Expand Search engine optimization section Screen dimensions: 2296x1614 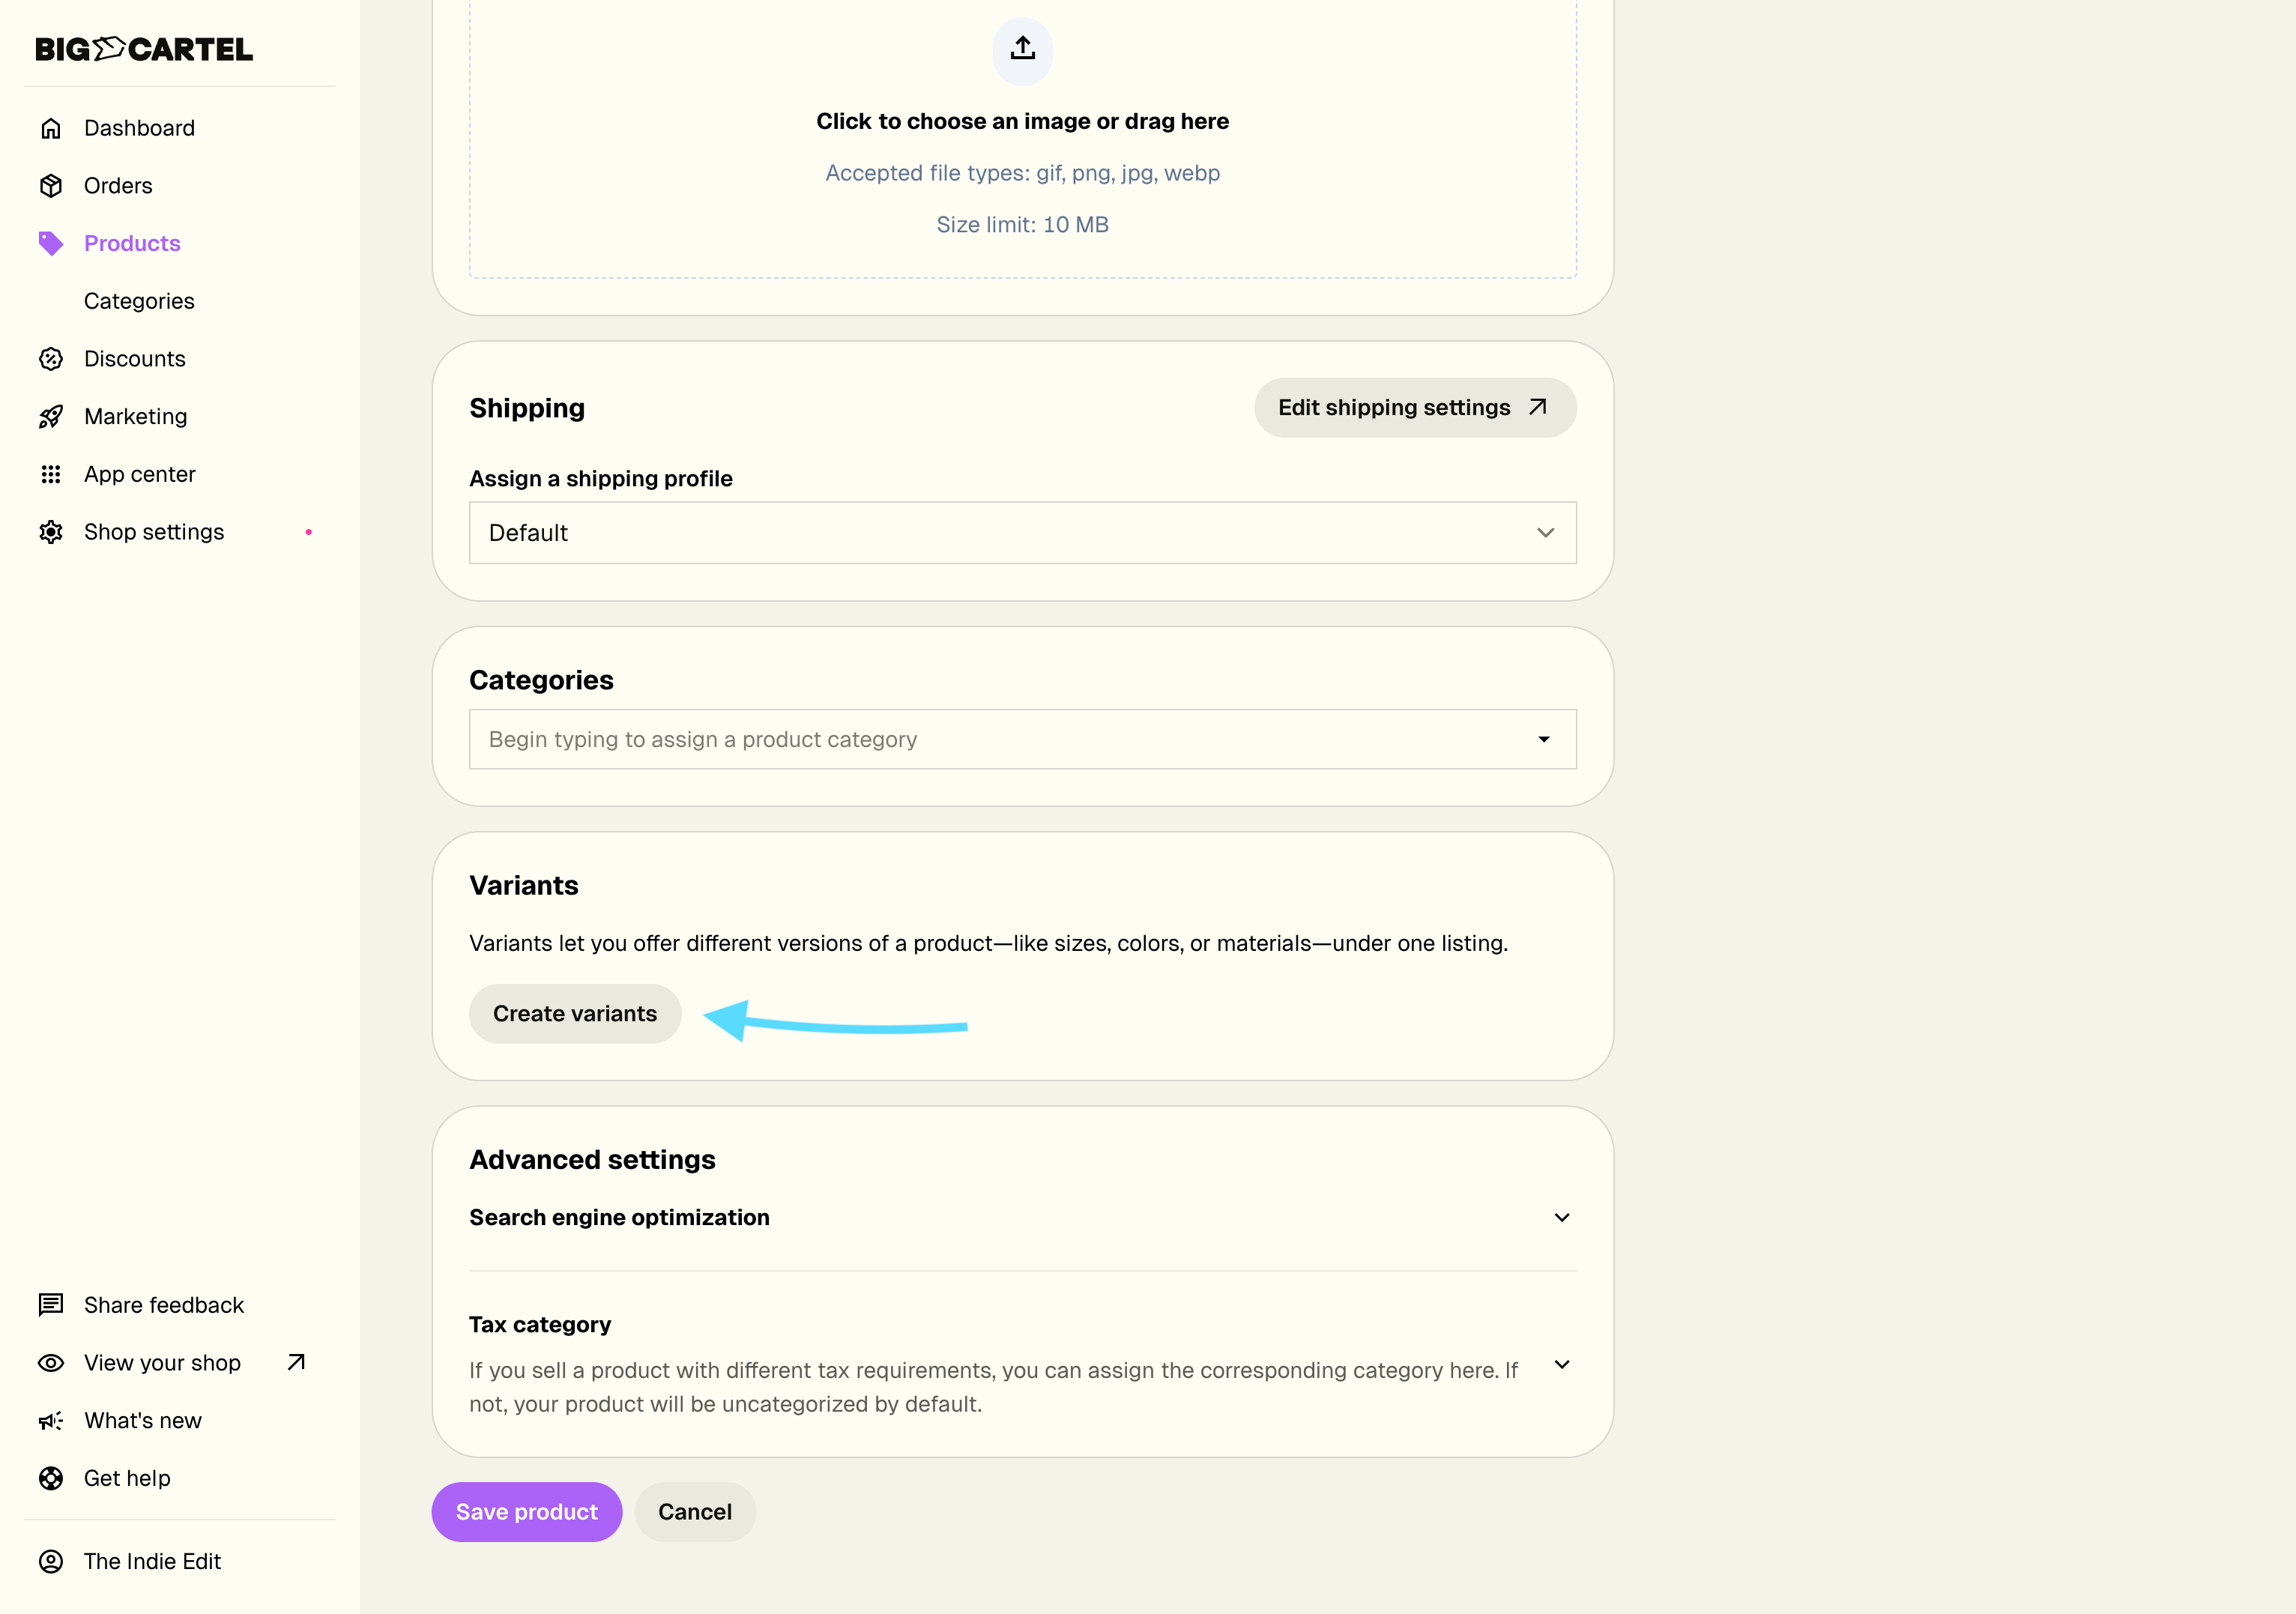point(1561,1217)
